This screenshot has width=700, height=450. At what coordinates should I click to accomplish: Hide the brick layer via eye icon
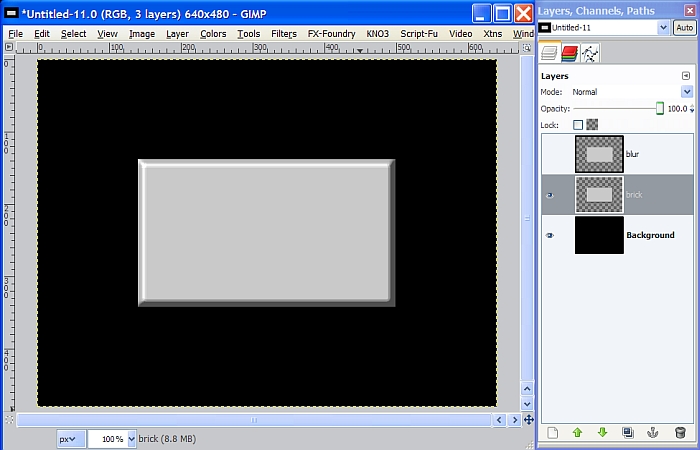549,195
